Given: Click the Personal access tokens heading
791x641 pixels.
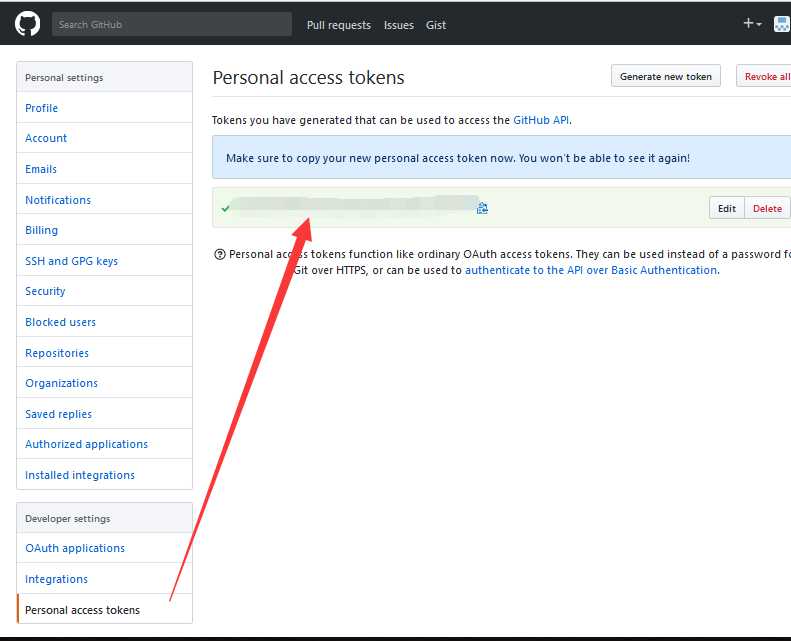Looking at the screenshot, I should click(308, 77).
